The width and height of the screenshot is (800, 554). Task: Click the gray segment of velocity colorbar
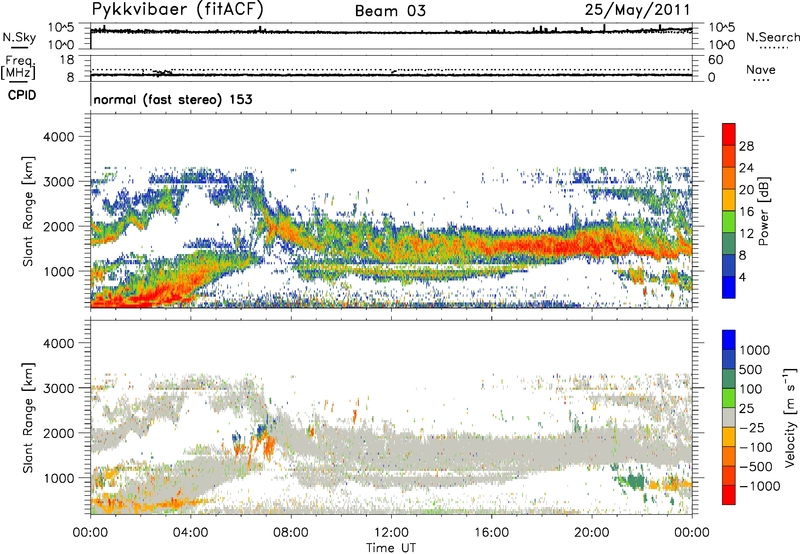click(729, 417)
